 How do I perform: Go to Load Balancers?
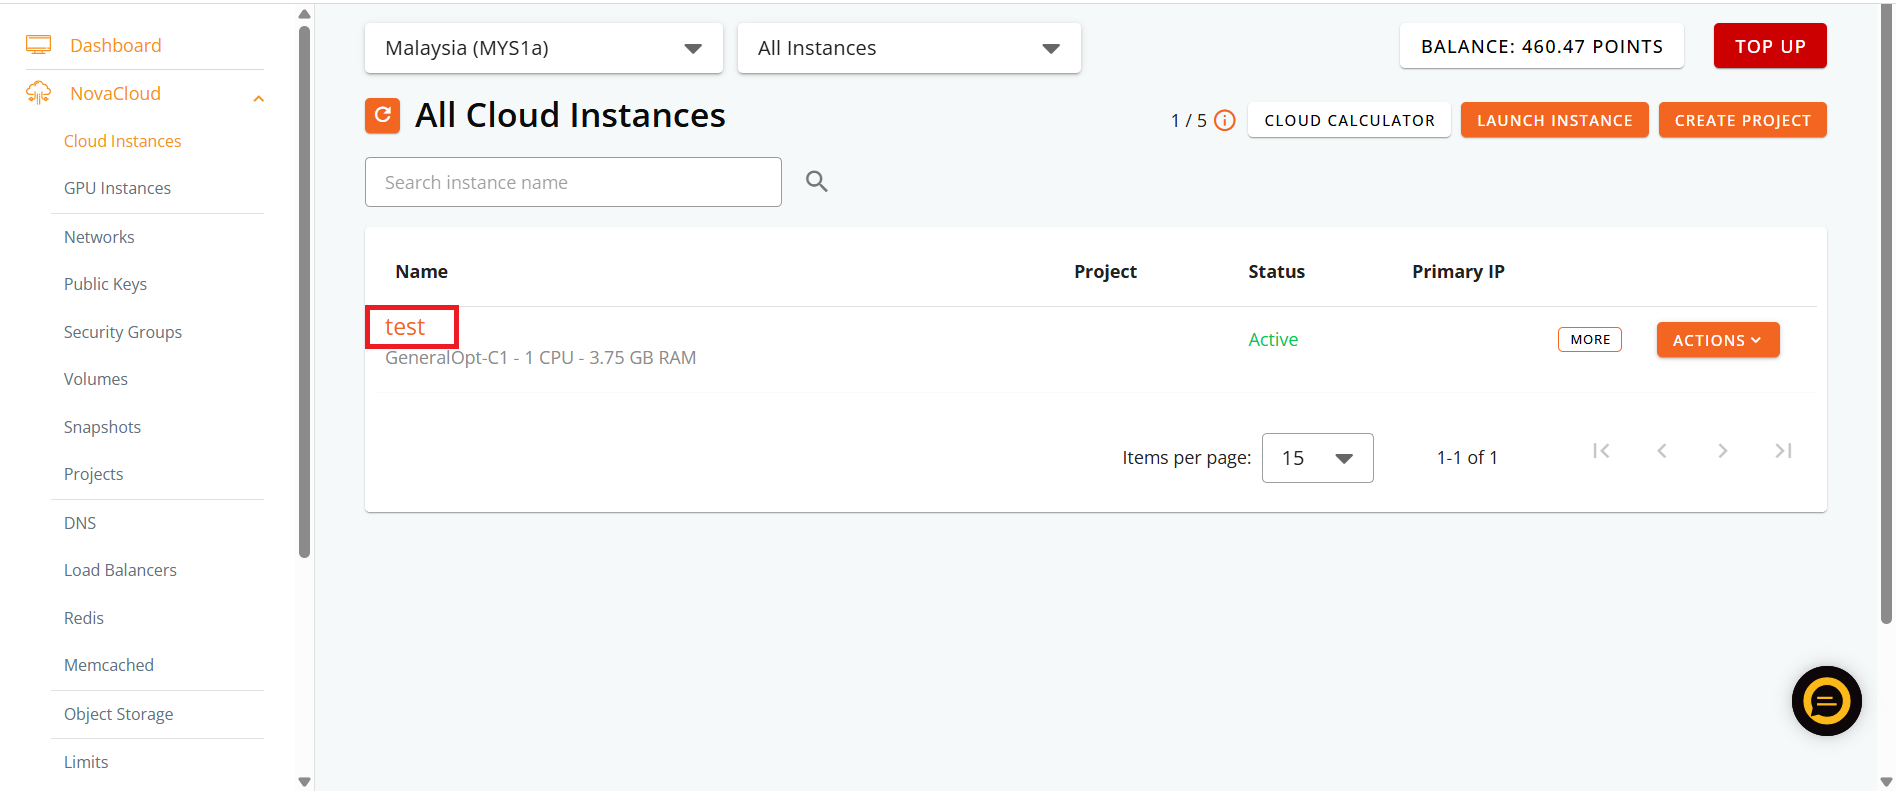pos(120,570)
